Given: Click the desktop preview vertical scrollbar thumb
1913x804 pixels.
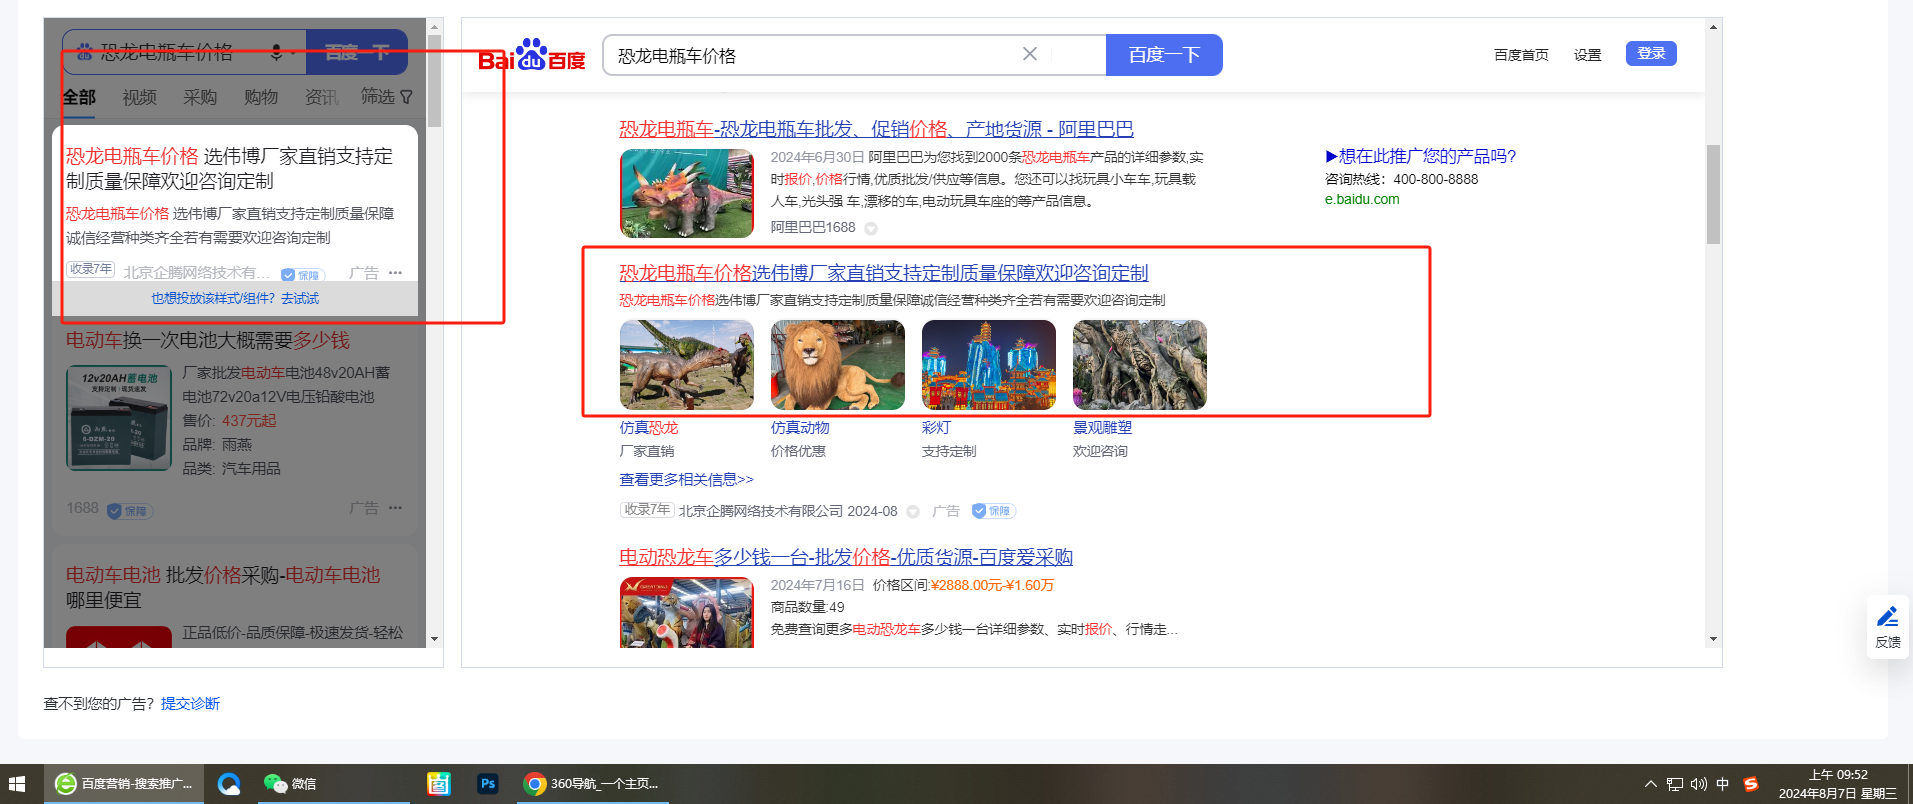Looking at the screenshot, I should point(1713,195).
